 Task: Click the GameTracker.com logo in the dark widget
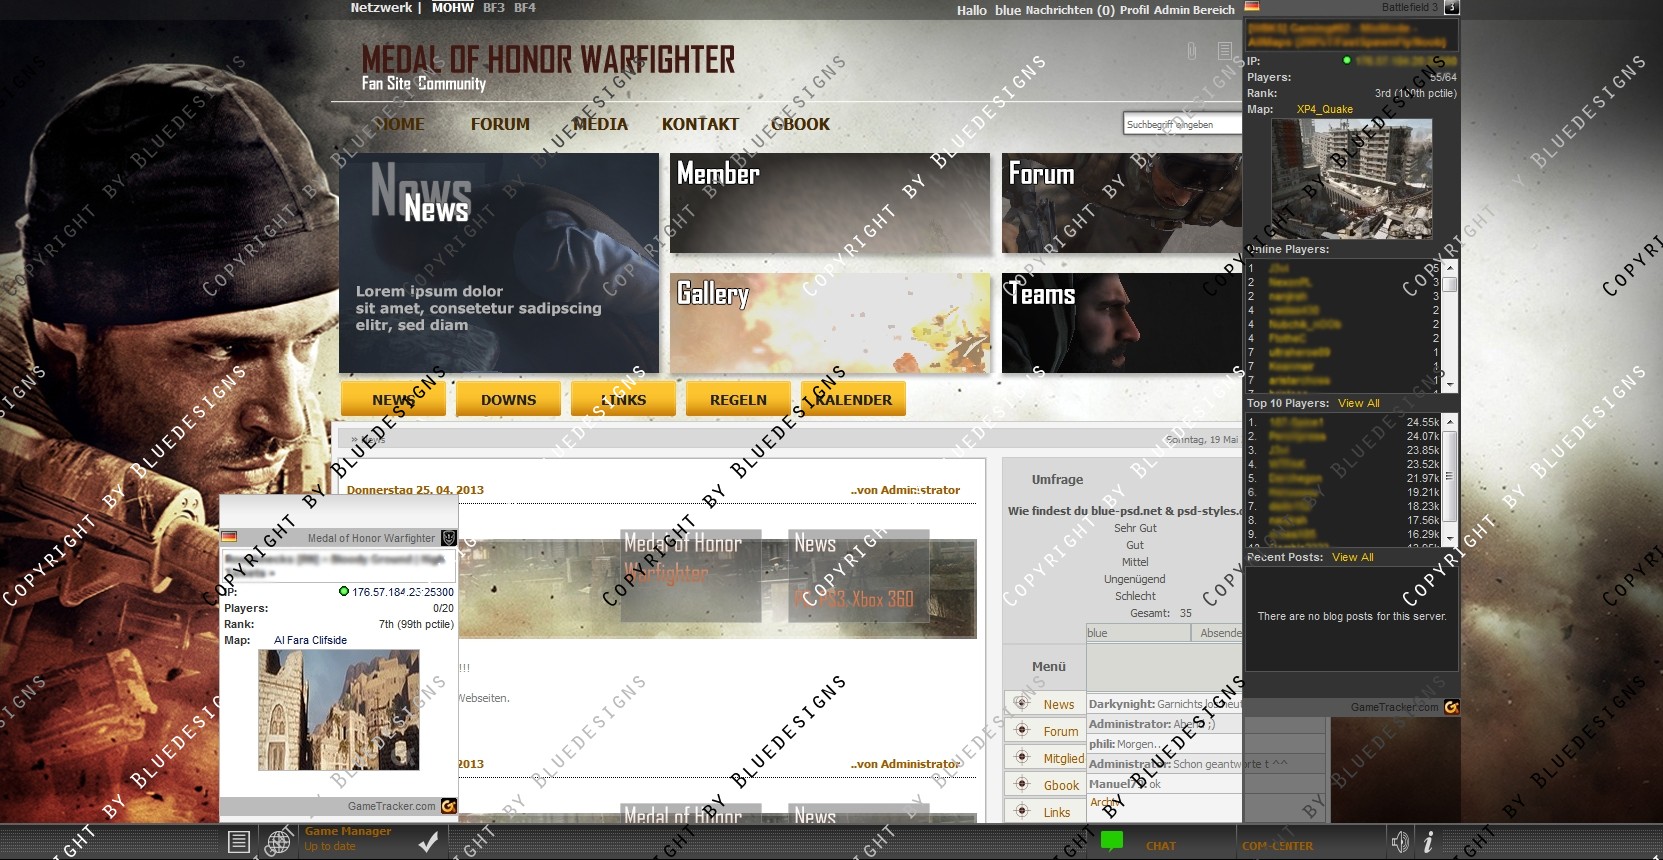[1451, 707]
